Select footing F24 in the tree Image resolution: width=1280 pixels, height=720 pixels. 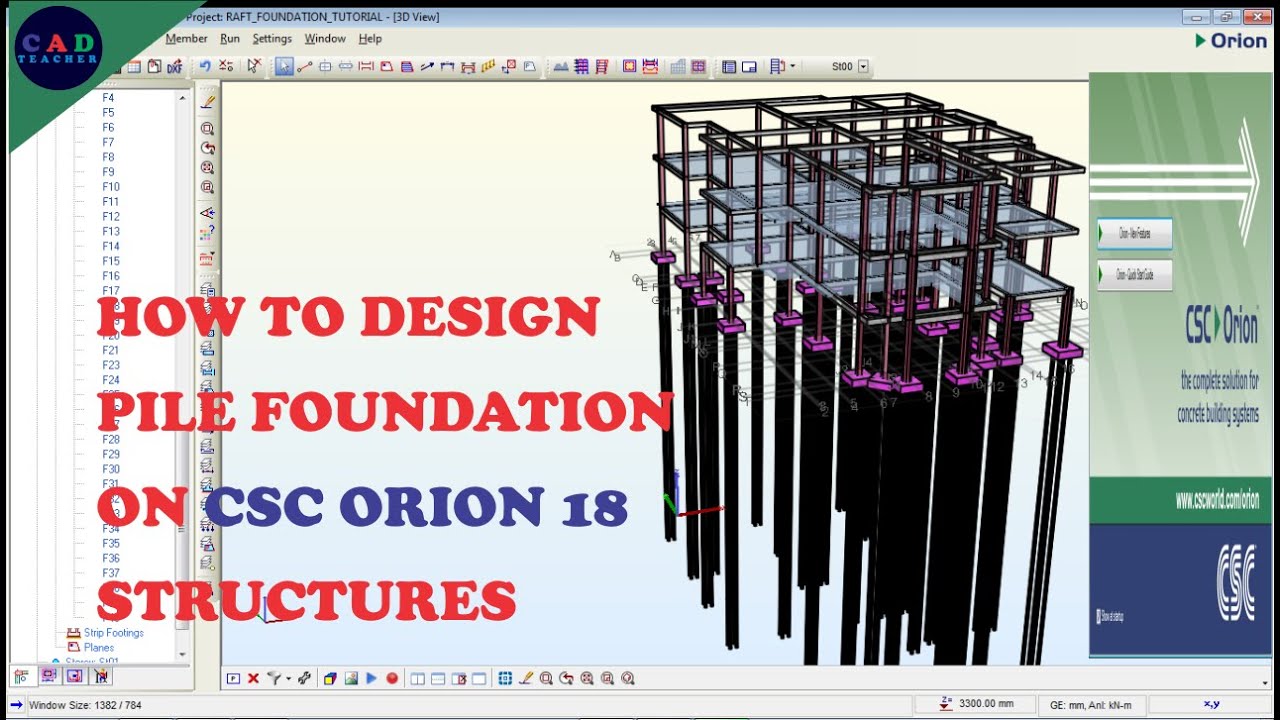click(110, 380)
